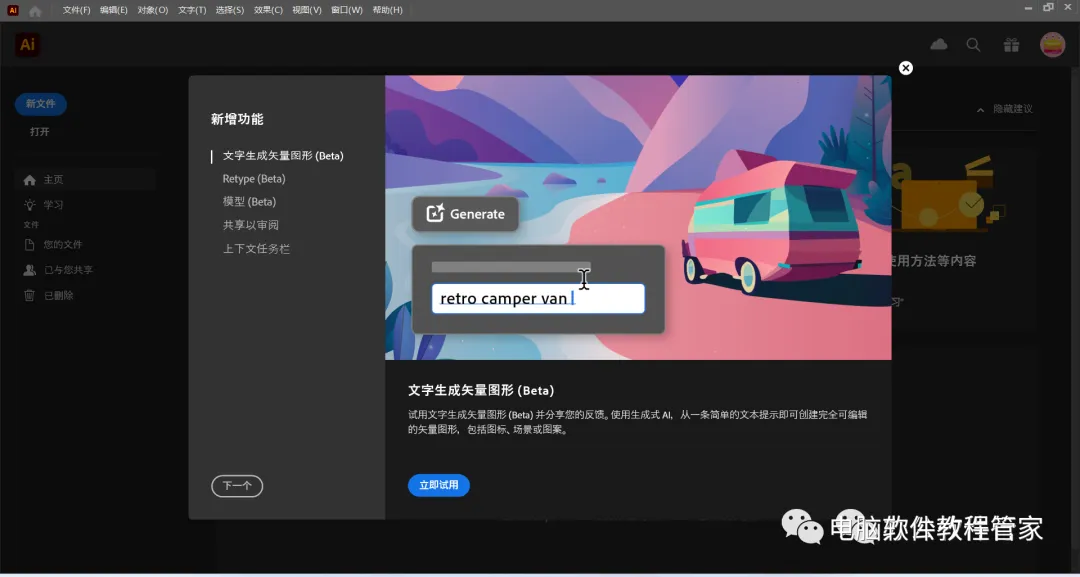Close the new features dialog with X
1080x577 pixels.
tap(906, 67)
